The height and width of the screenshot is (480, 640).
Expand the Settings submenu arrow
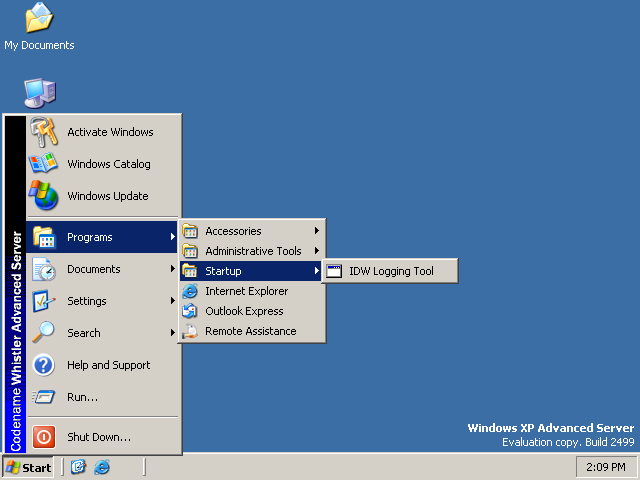pos(172,301)
